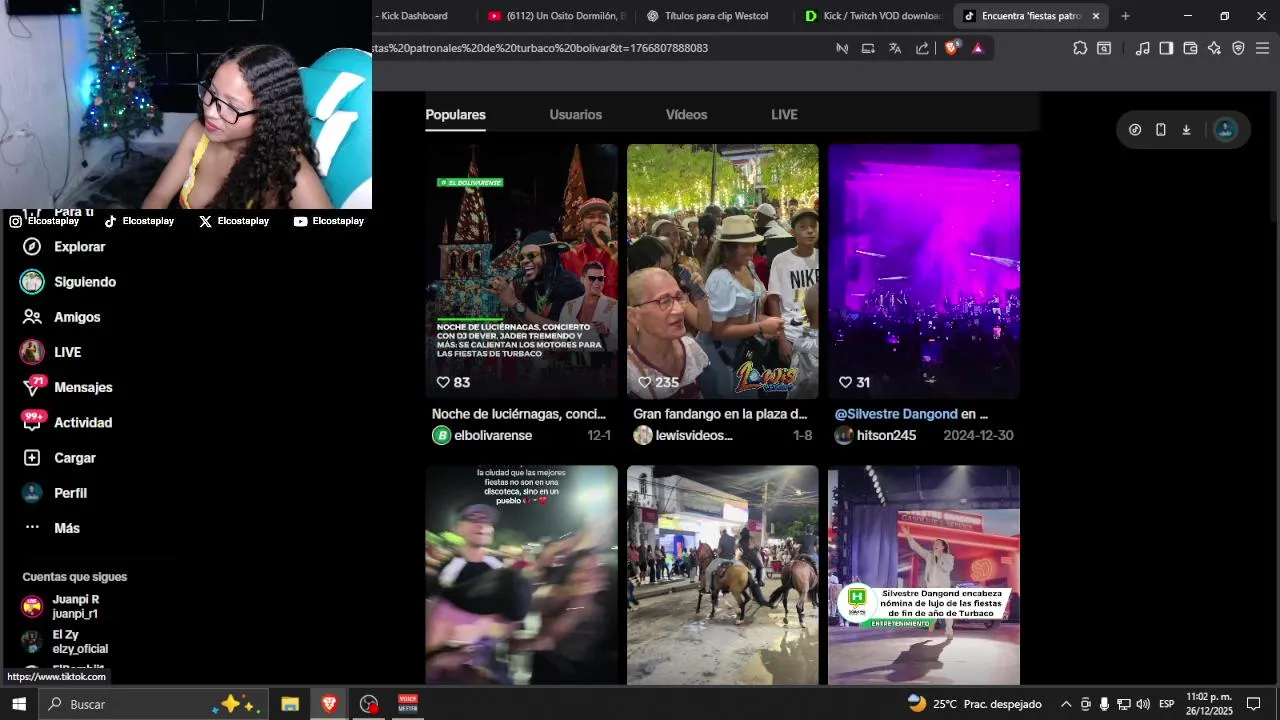Open the Brave main hamburger menu
1280x720 pixels.
point(1262,48)
